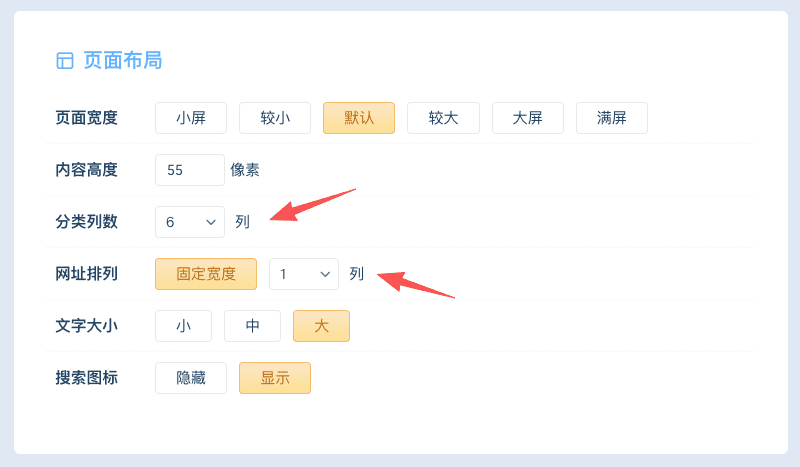Choose 隐藏 for search icon
The height and width of the screenshot is (467, 800).
click(x=191, y=378)
